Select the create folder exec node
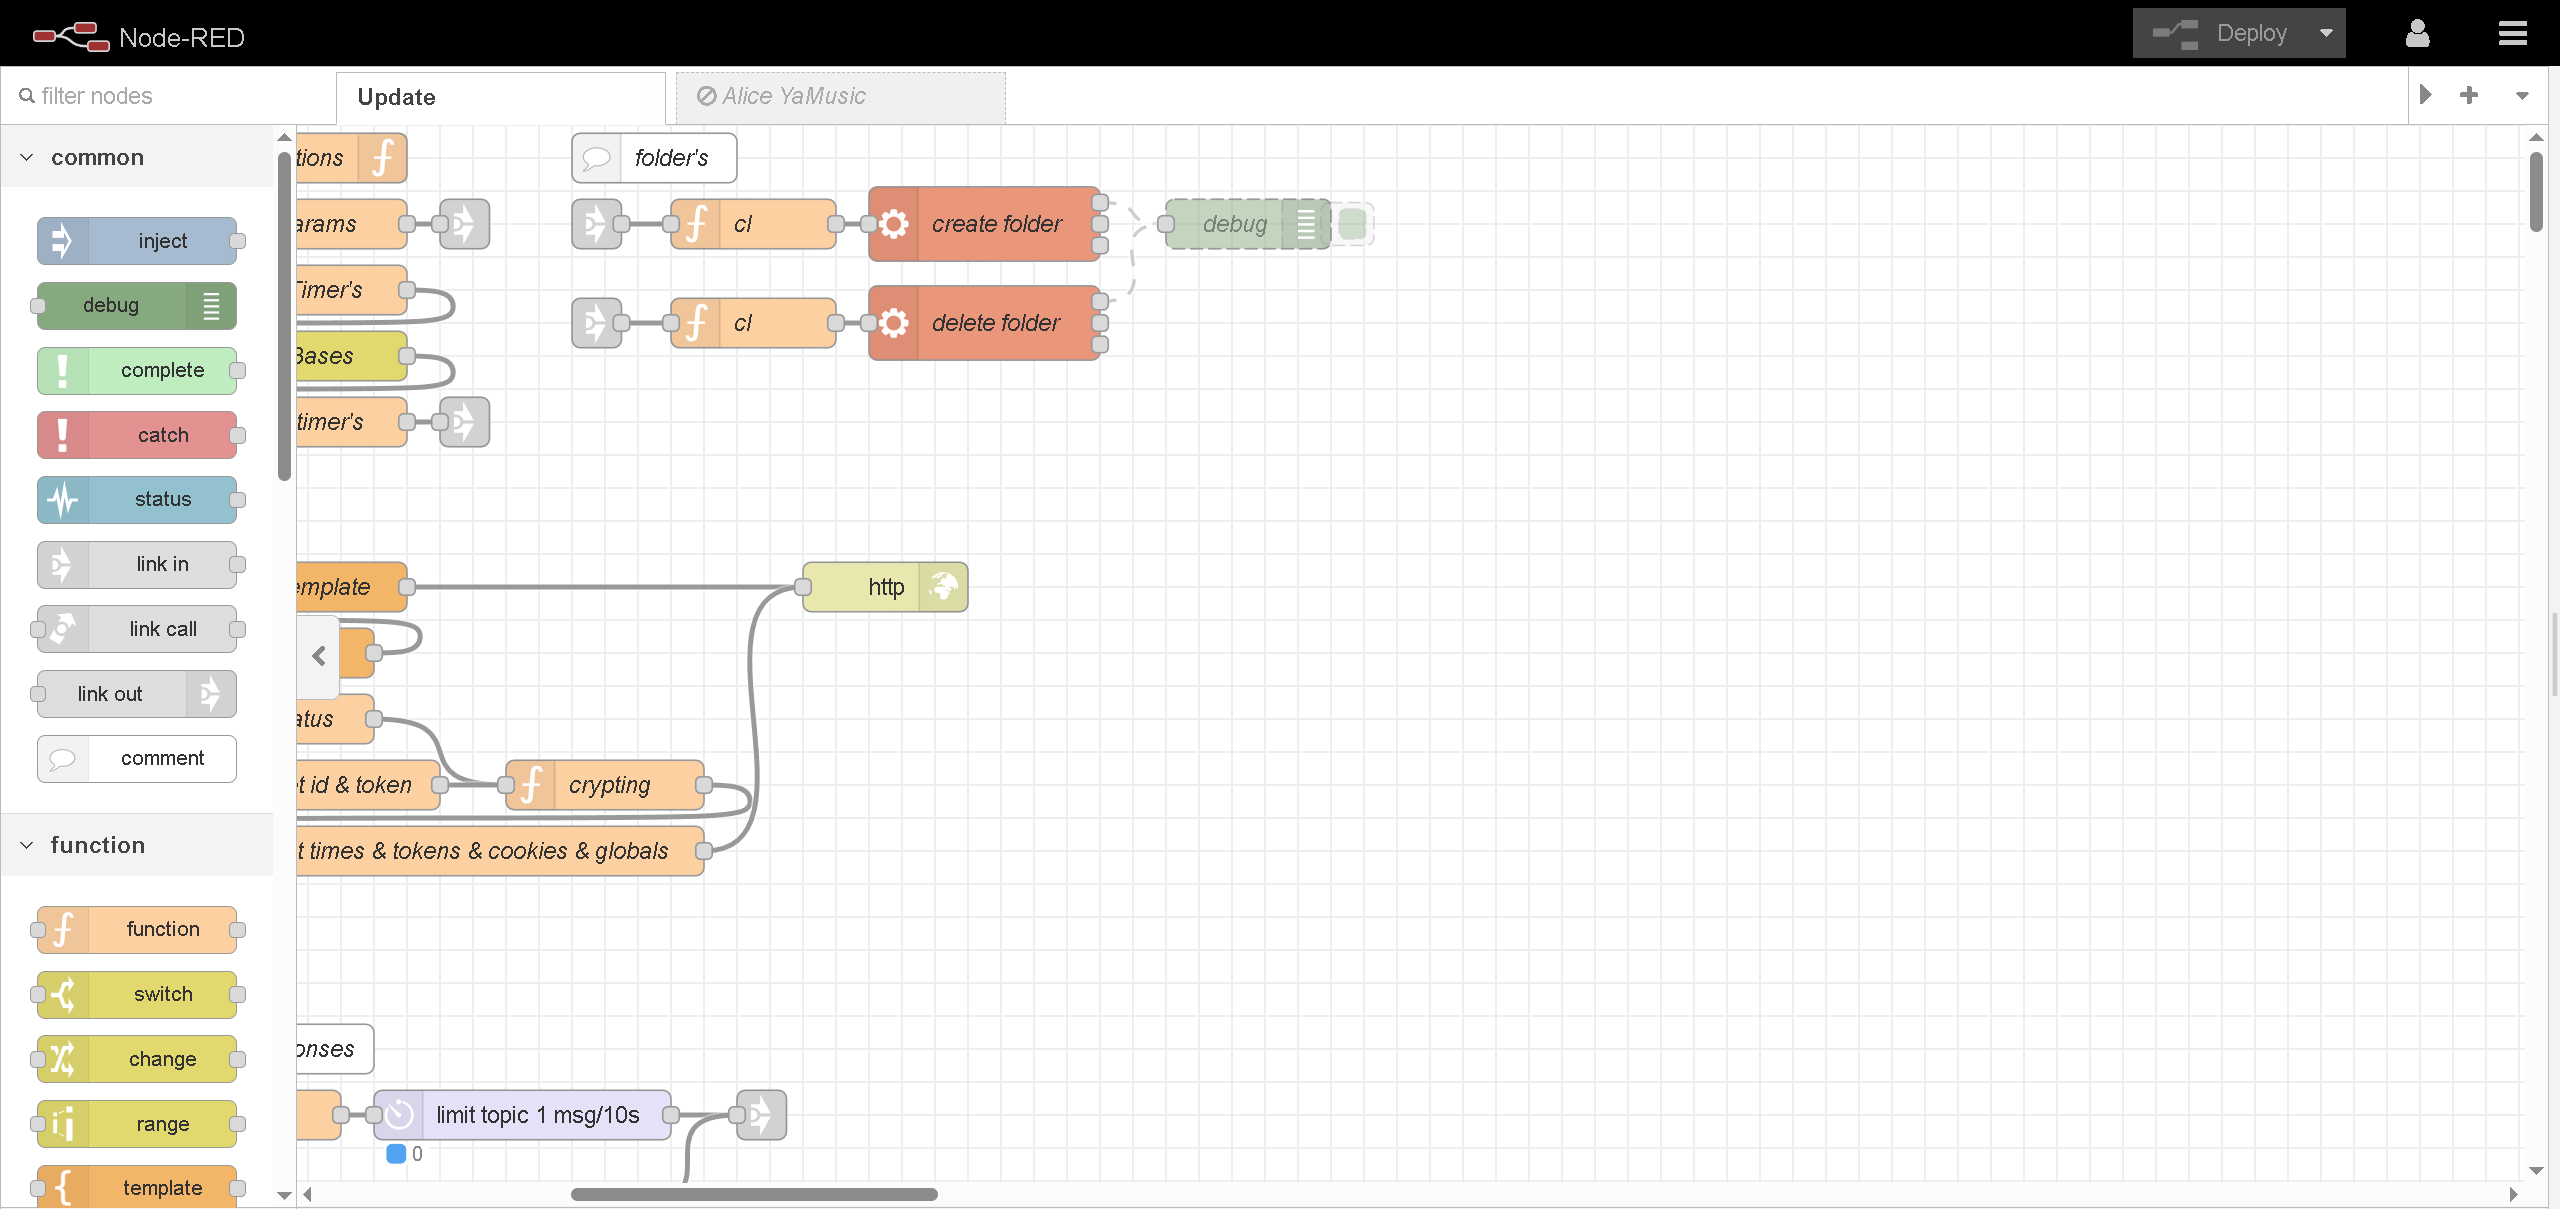 (x=995, y=224)
